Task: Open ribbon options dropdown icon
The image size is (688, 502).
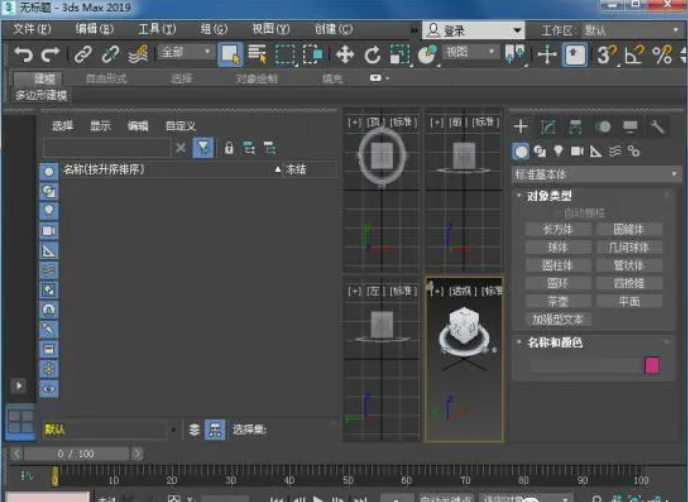Action: (x=379, y=78)
